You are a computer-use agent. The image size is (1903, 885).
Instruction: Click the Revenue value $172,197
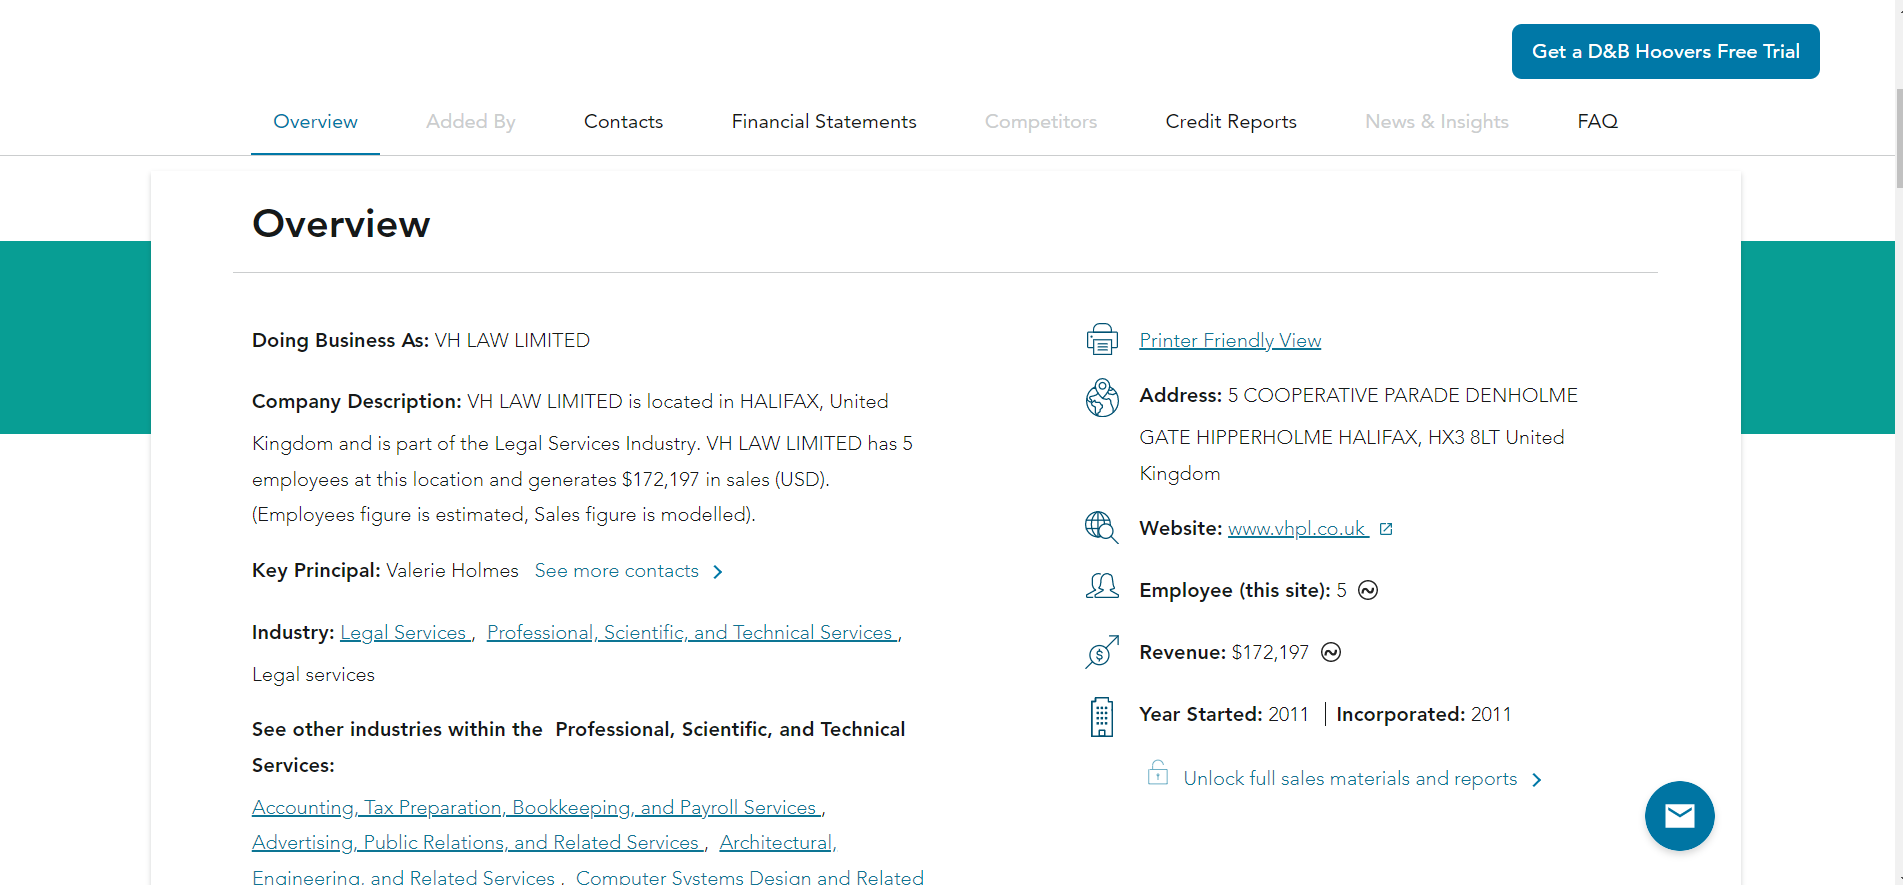pos(1270,653)
